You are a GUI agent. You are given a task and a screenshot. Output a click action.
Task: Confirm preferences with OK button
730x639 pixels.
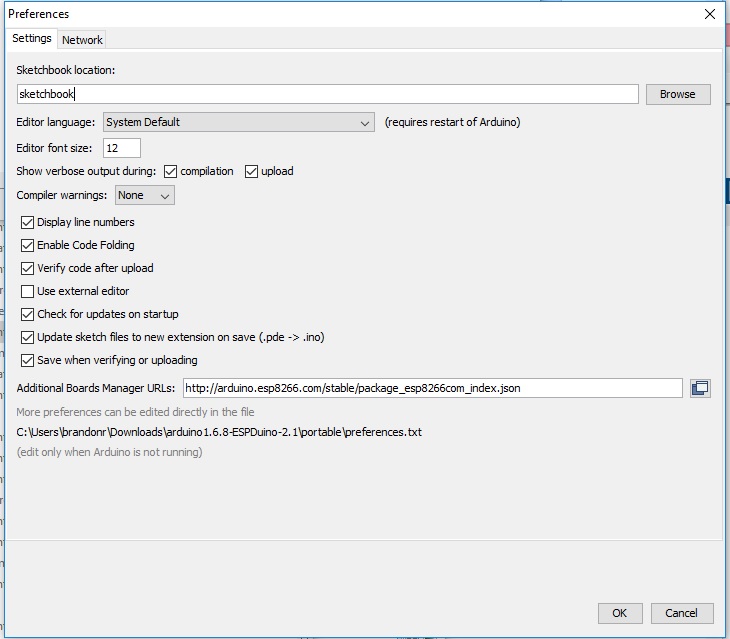click(x=620, y=613)
